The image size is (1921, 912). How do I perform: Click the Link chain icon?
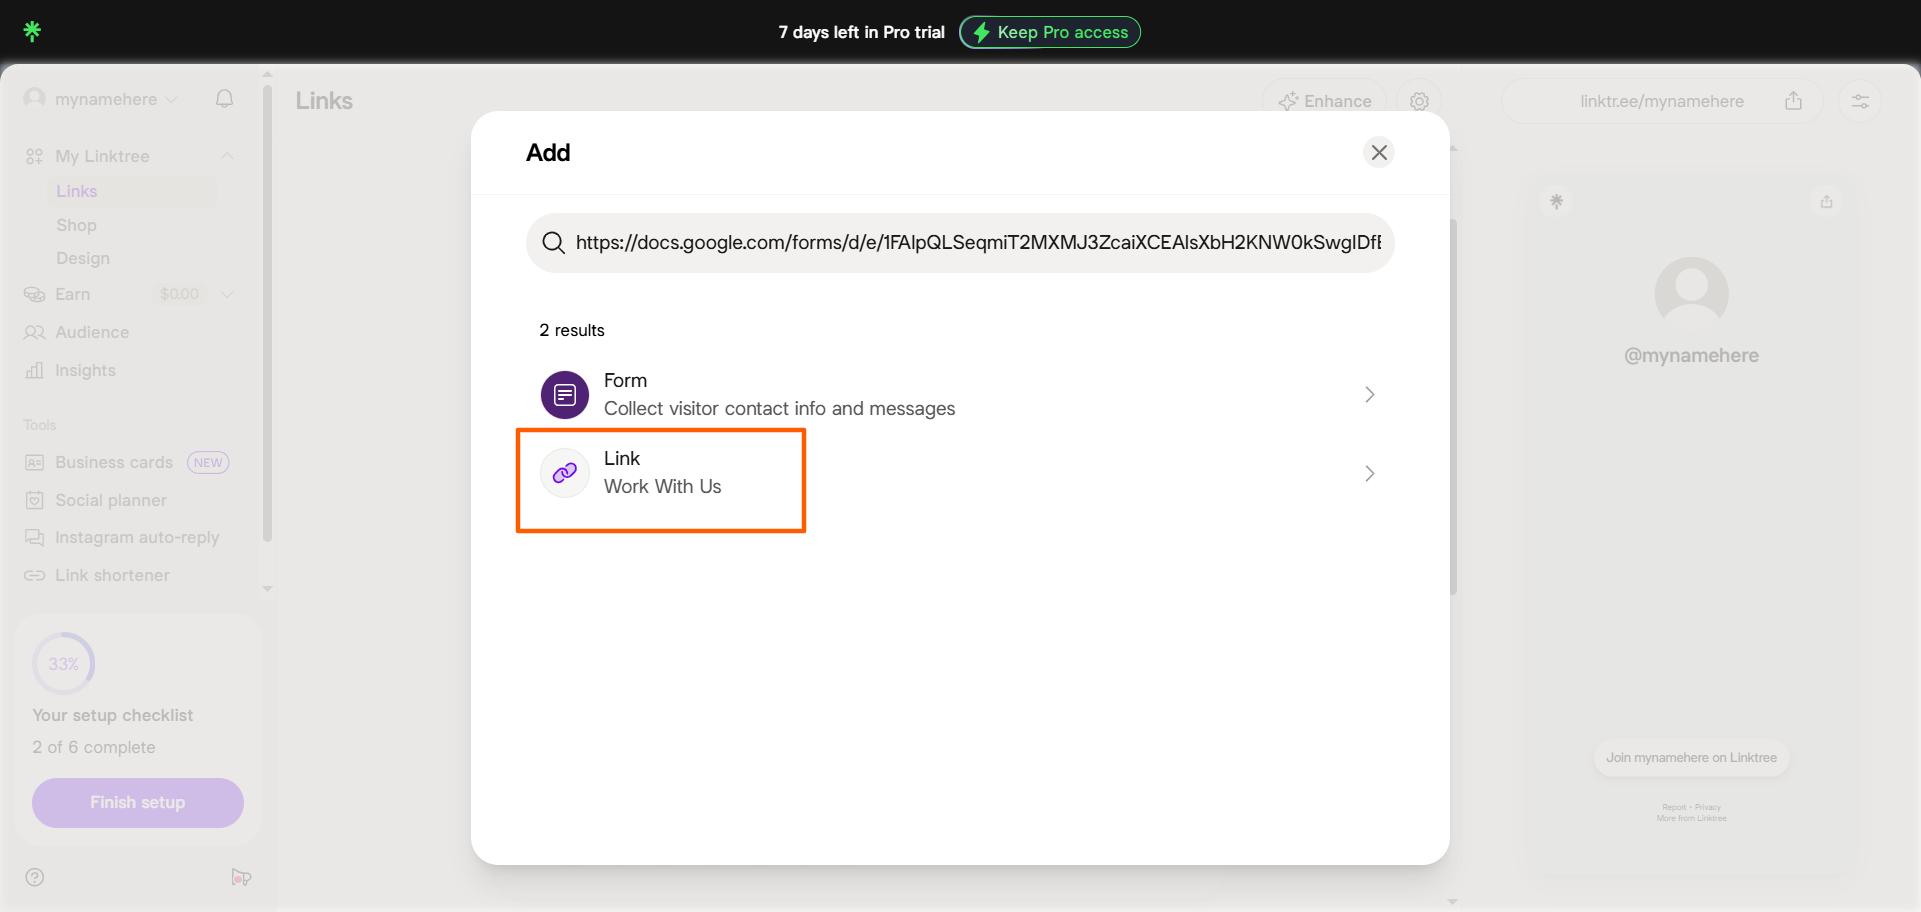coord(565,472)
